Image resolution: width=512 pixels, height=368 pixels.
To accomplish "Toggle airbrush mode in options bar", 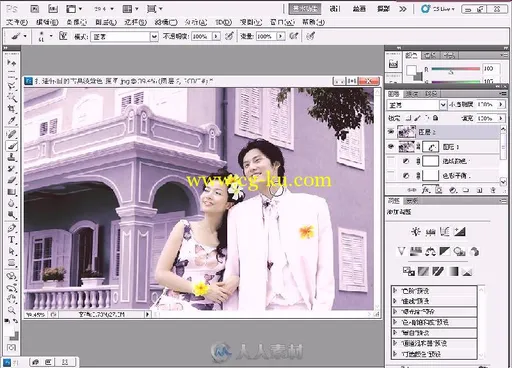I will click(x=293, y=36).
